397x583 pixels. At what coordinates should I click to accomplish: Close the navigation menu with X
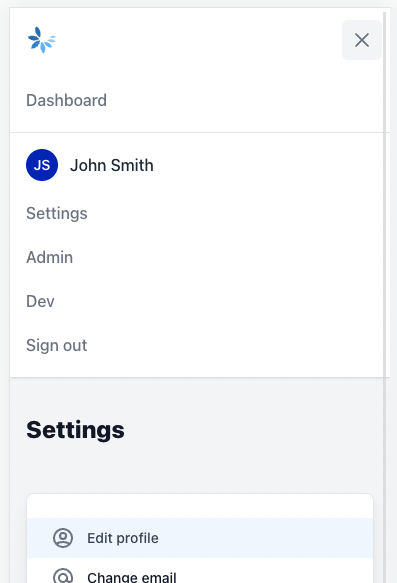[362, 40]
